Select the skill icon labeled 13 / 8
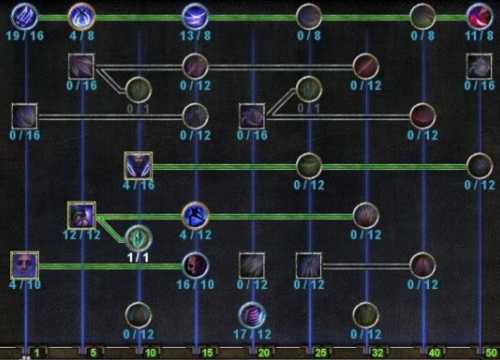The image size is (500, 360). point(195,17)
